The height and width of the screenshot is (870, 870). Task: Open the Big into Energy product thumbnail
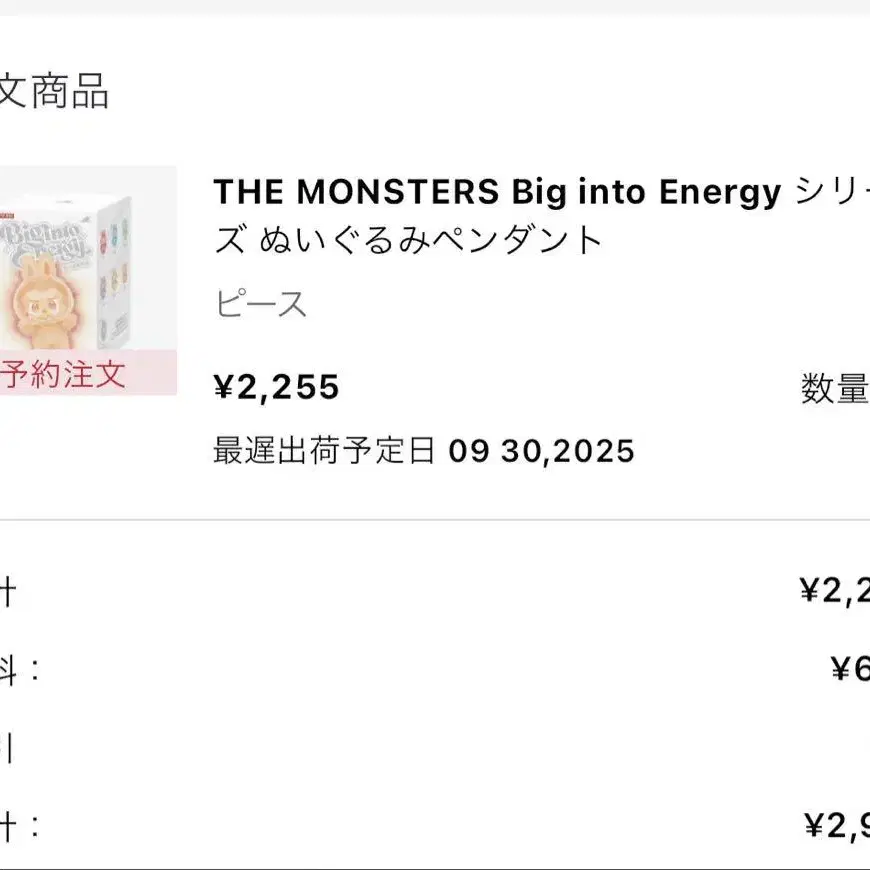88,280
